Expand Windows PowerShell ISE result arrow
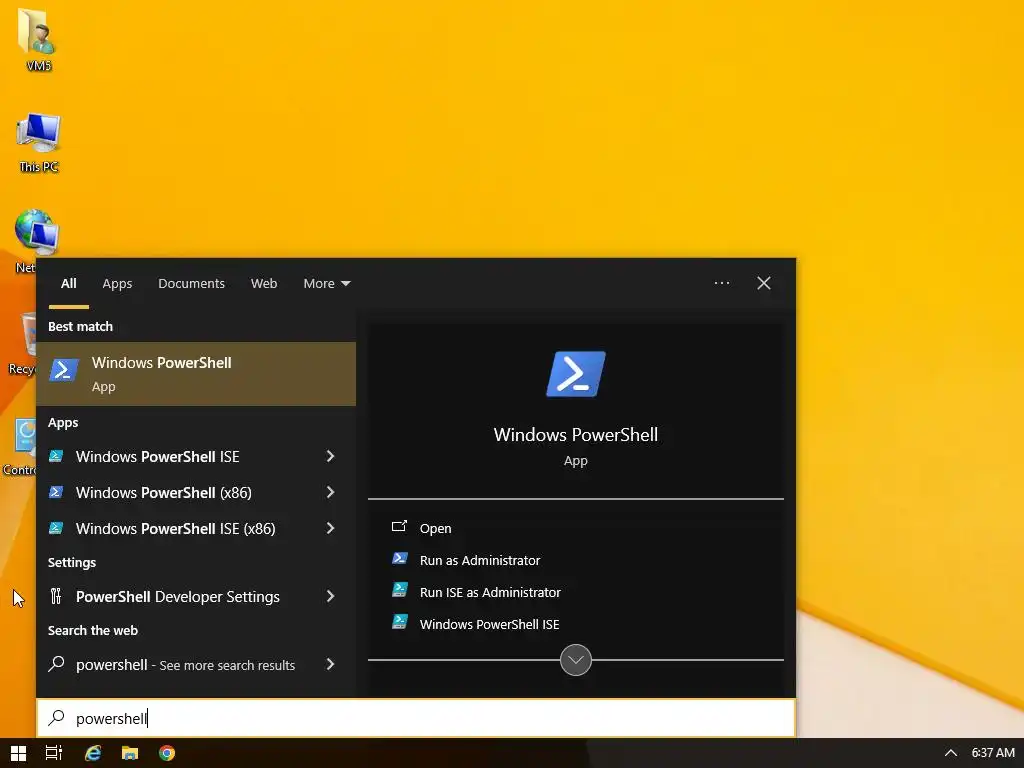The image size is (1024, 768). tap(330, 456)
